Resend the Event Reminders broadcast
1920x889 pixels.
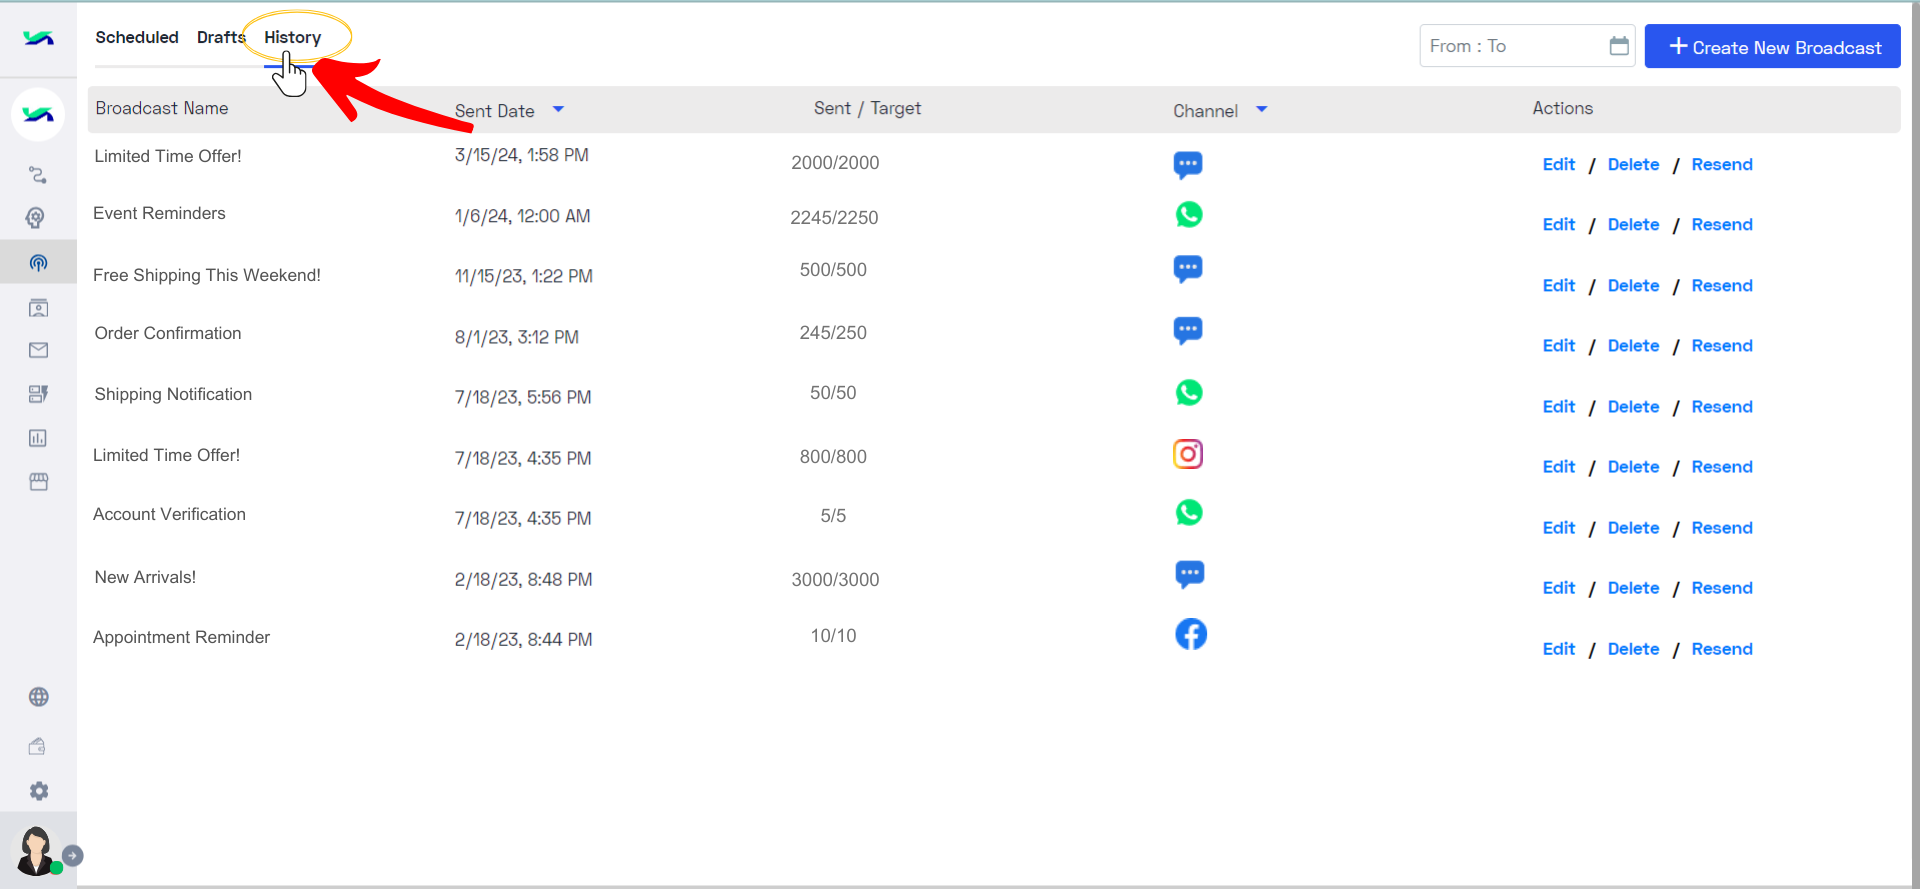(x=1722, y=224)
